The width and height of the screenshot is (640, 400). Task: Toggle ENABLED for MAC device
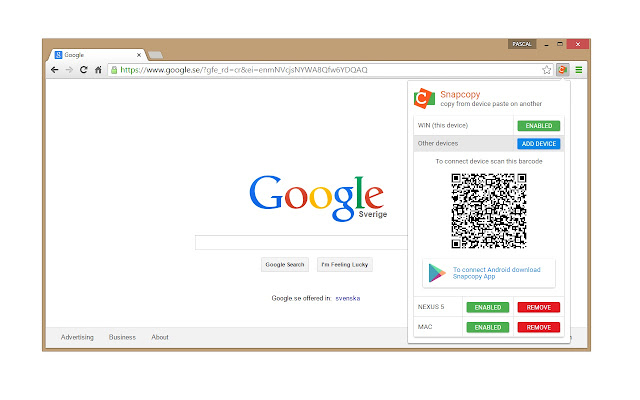click(x=488, y=327)
